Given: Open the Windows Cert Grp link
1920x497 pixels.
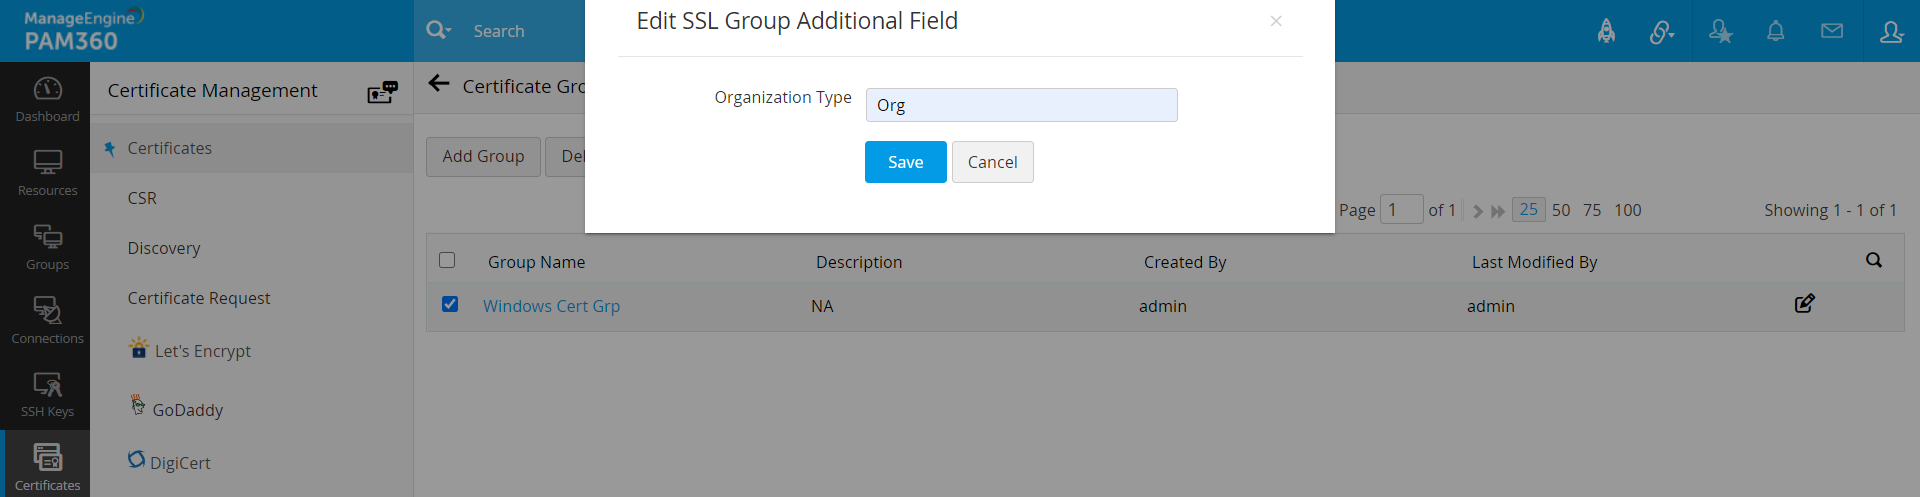Looking at the screenshot, I should click(551, 306).
